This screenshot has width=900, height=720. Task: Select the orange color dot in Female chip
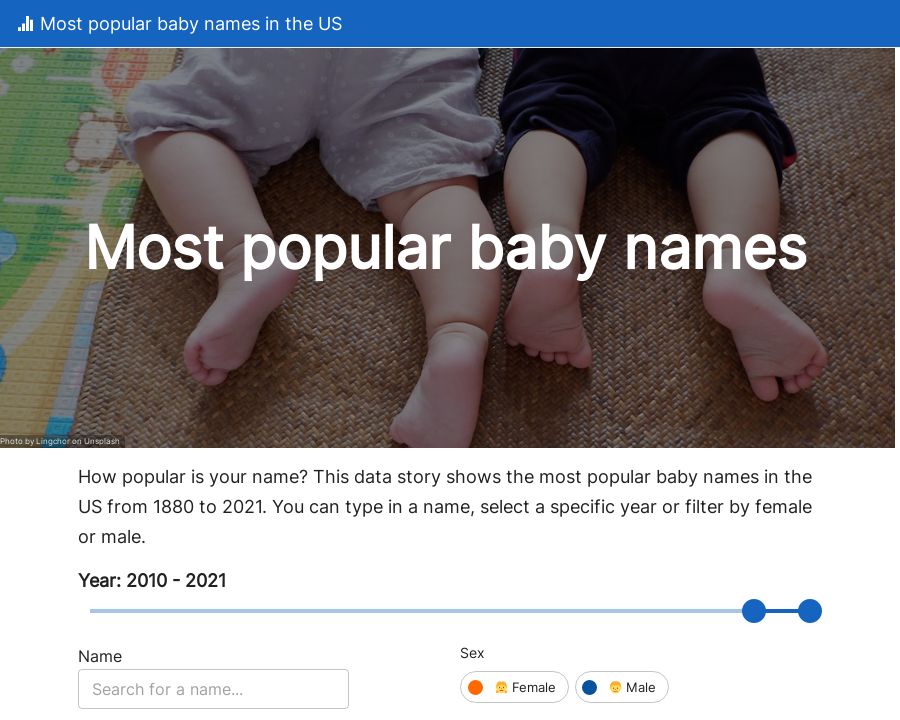point(476,687)
